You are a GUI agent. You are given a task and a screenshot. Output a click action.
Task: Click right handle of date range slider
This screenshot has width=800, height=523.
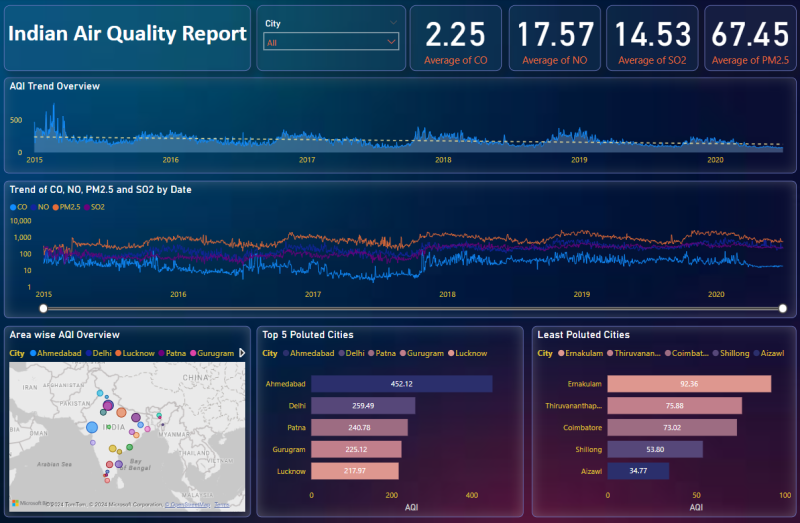coord(782,308)
